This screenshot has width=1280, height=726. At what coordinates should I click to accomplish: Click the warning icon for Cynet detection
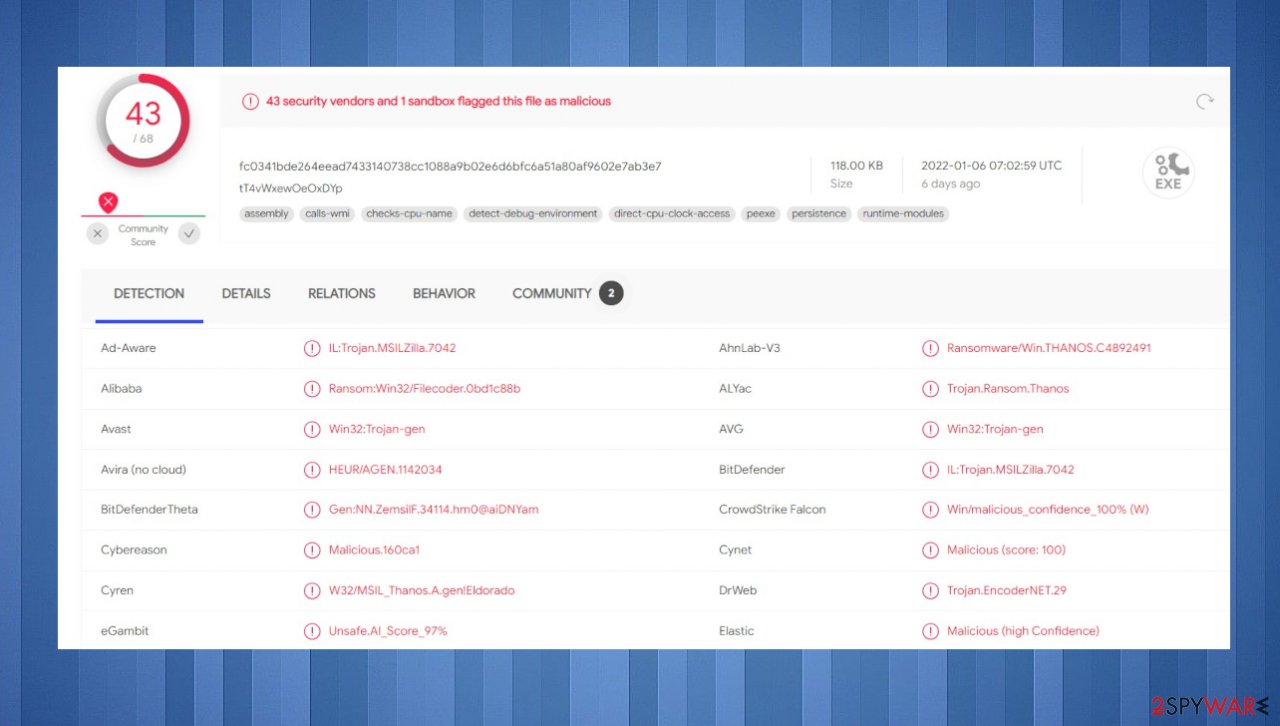click(930, 550)
